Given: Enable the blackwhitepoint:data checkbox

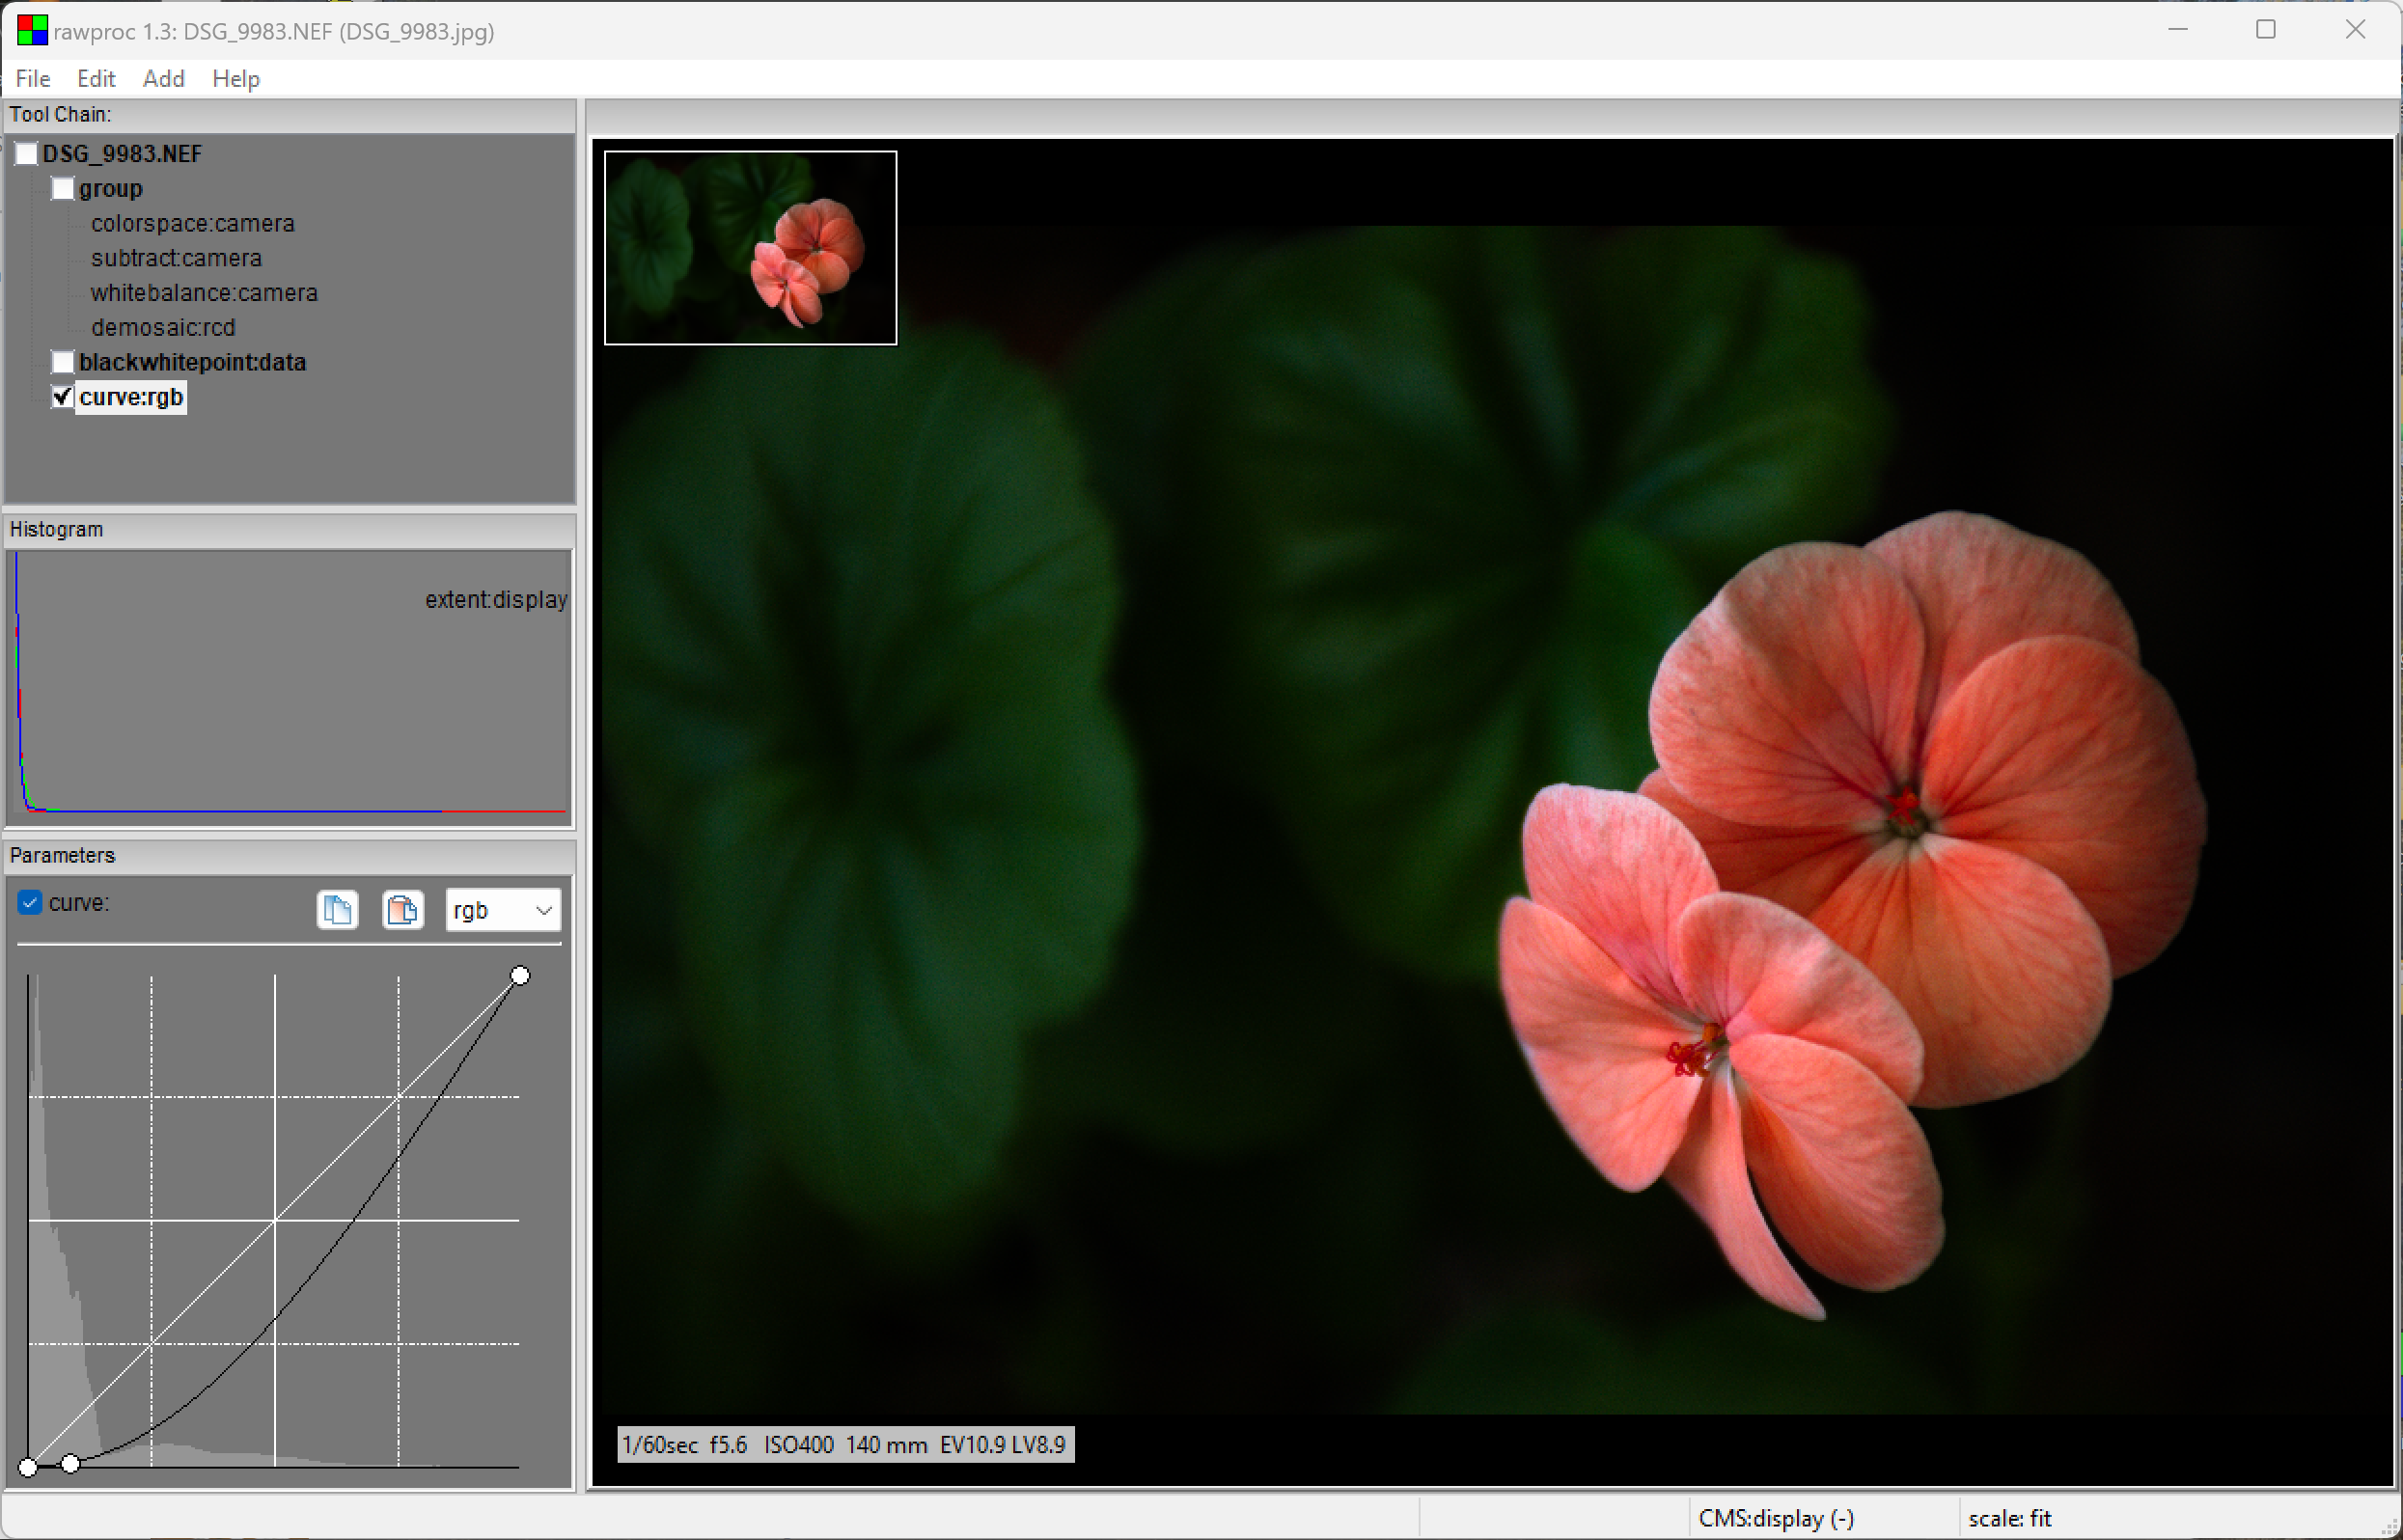Looking at the screenshot, I should tap(63, 362).
